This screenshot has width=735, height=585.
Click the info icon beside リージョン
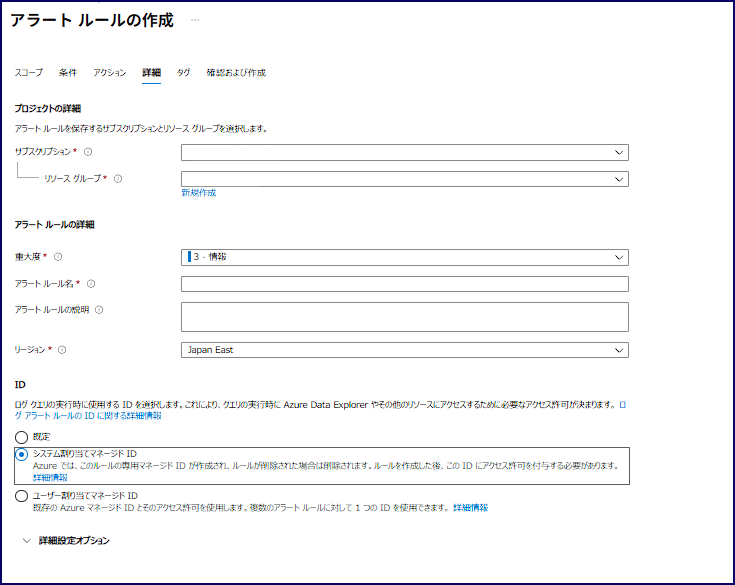click(62, 350)
